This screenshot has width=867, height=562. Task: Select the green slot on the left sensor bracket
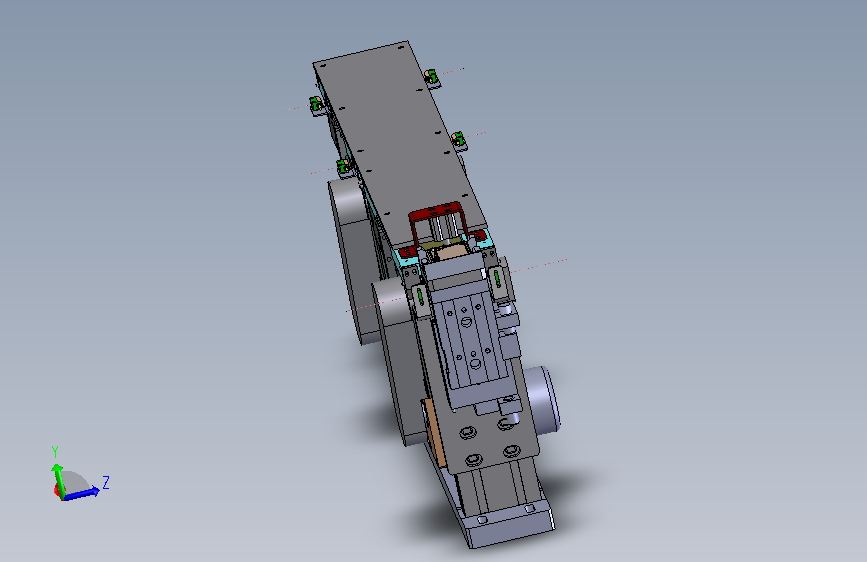pyautogui.click(x=420, y=296)
